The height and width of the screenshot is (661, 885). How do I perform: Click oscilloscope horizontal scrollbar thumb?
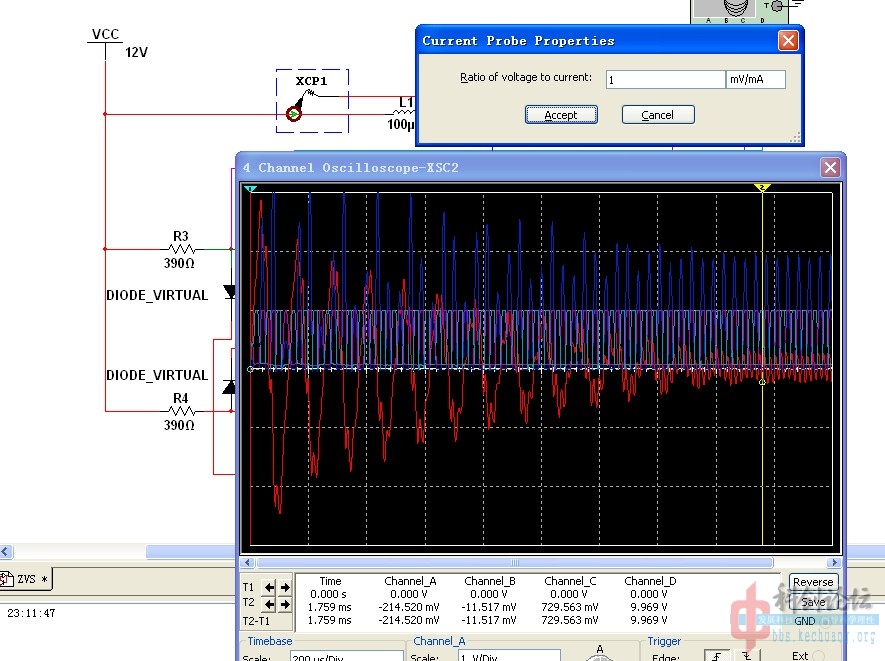click(515, 563)
